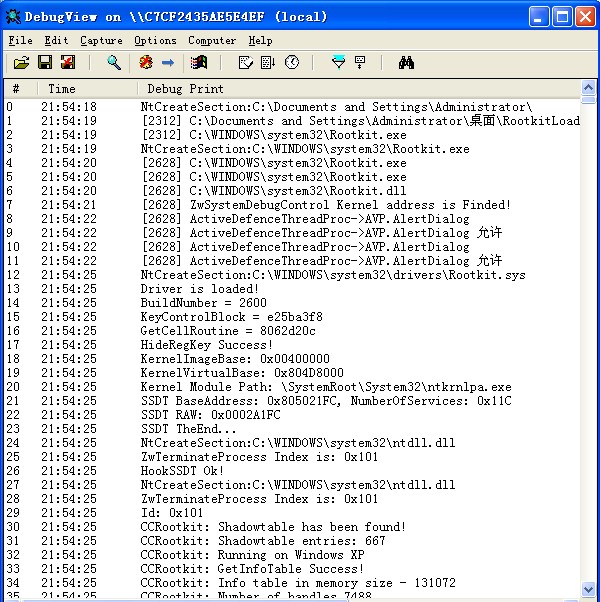This screenshot has width=600, height=602.
Task: Select 'BuildNumber = 2600' row
Action: coord(292,303)
